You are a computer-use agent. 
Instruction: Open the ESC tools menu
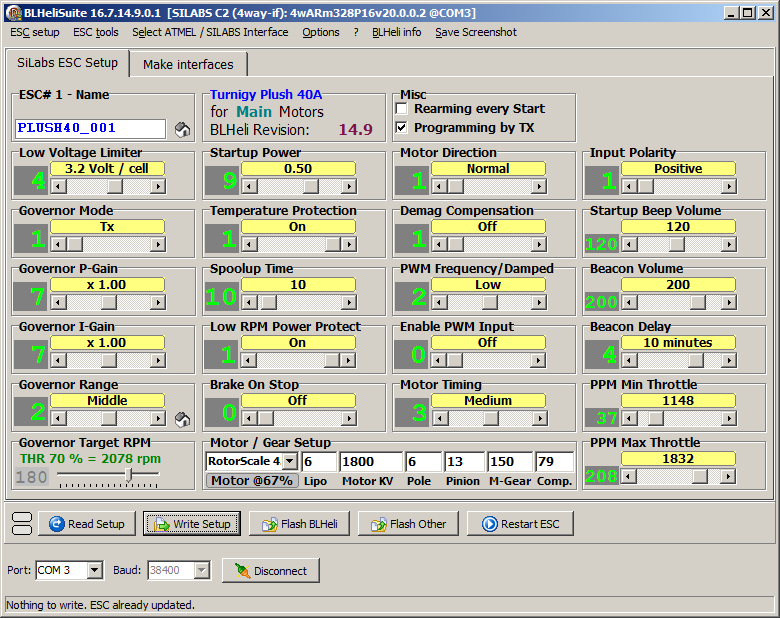tap(95, 32)
